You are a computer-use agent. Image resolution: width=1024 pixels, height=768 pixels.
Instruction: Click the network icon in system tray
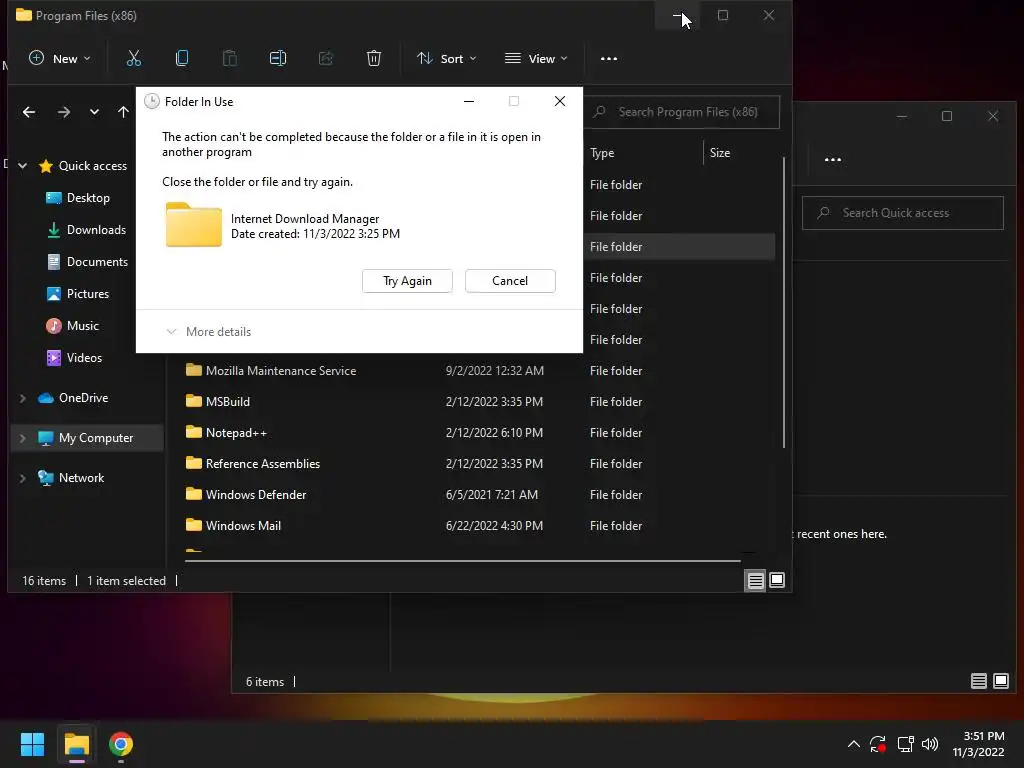[905, 744]
